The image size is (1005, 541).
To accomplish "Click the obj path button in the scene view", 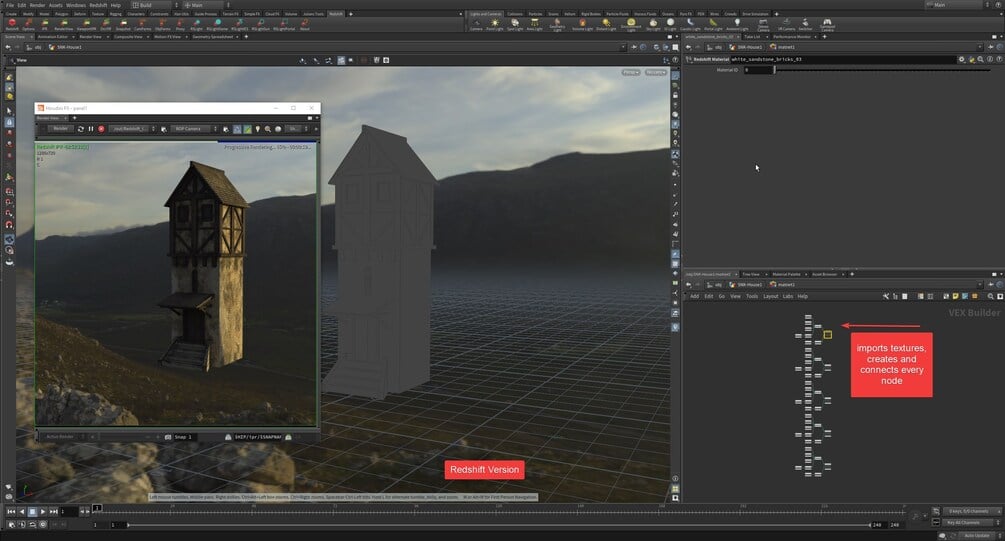I will (x=33, y=47).
